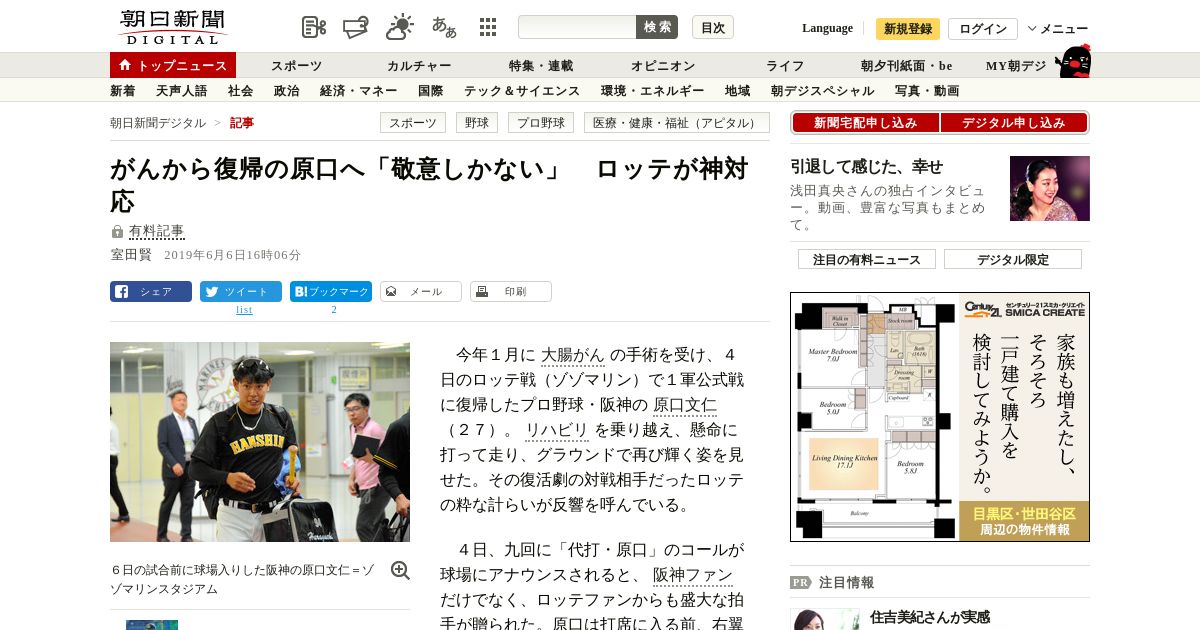Click the 新聞宅配申し込み button
The image size is (1200, 630).
[865, 123]
